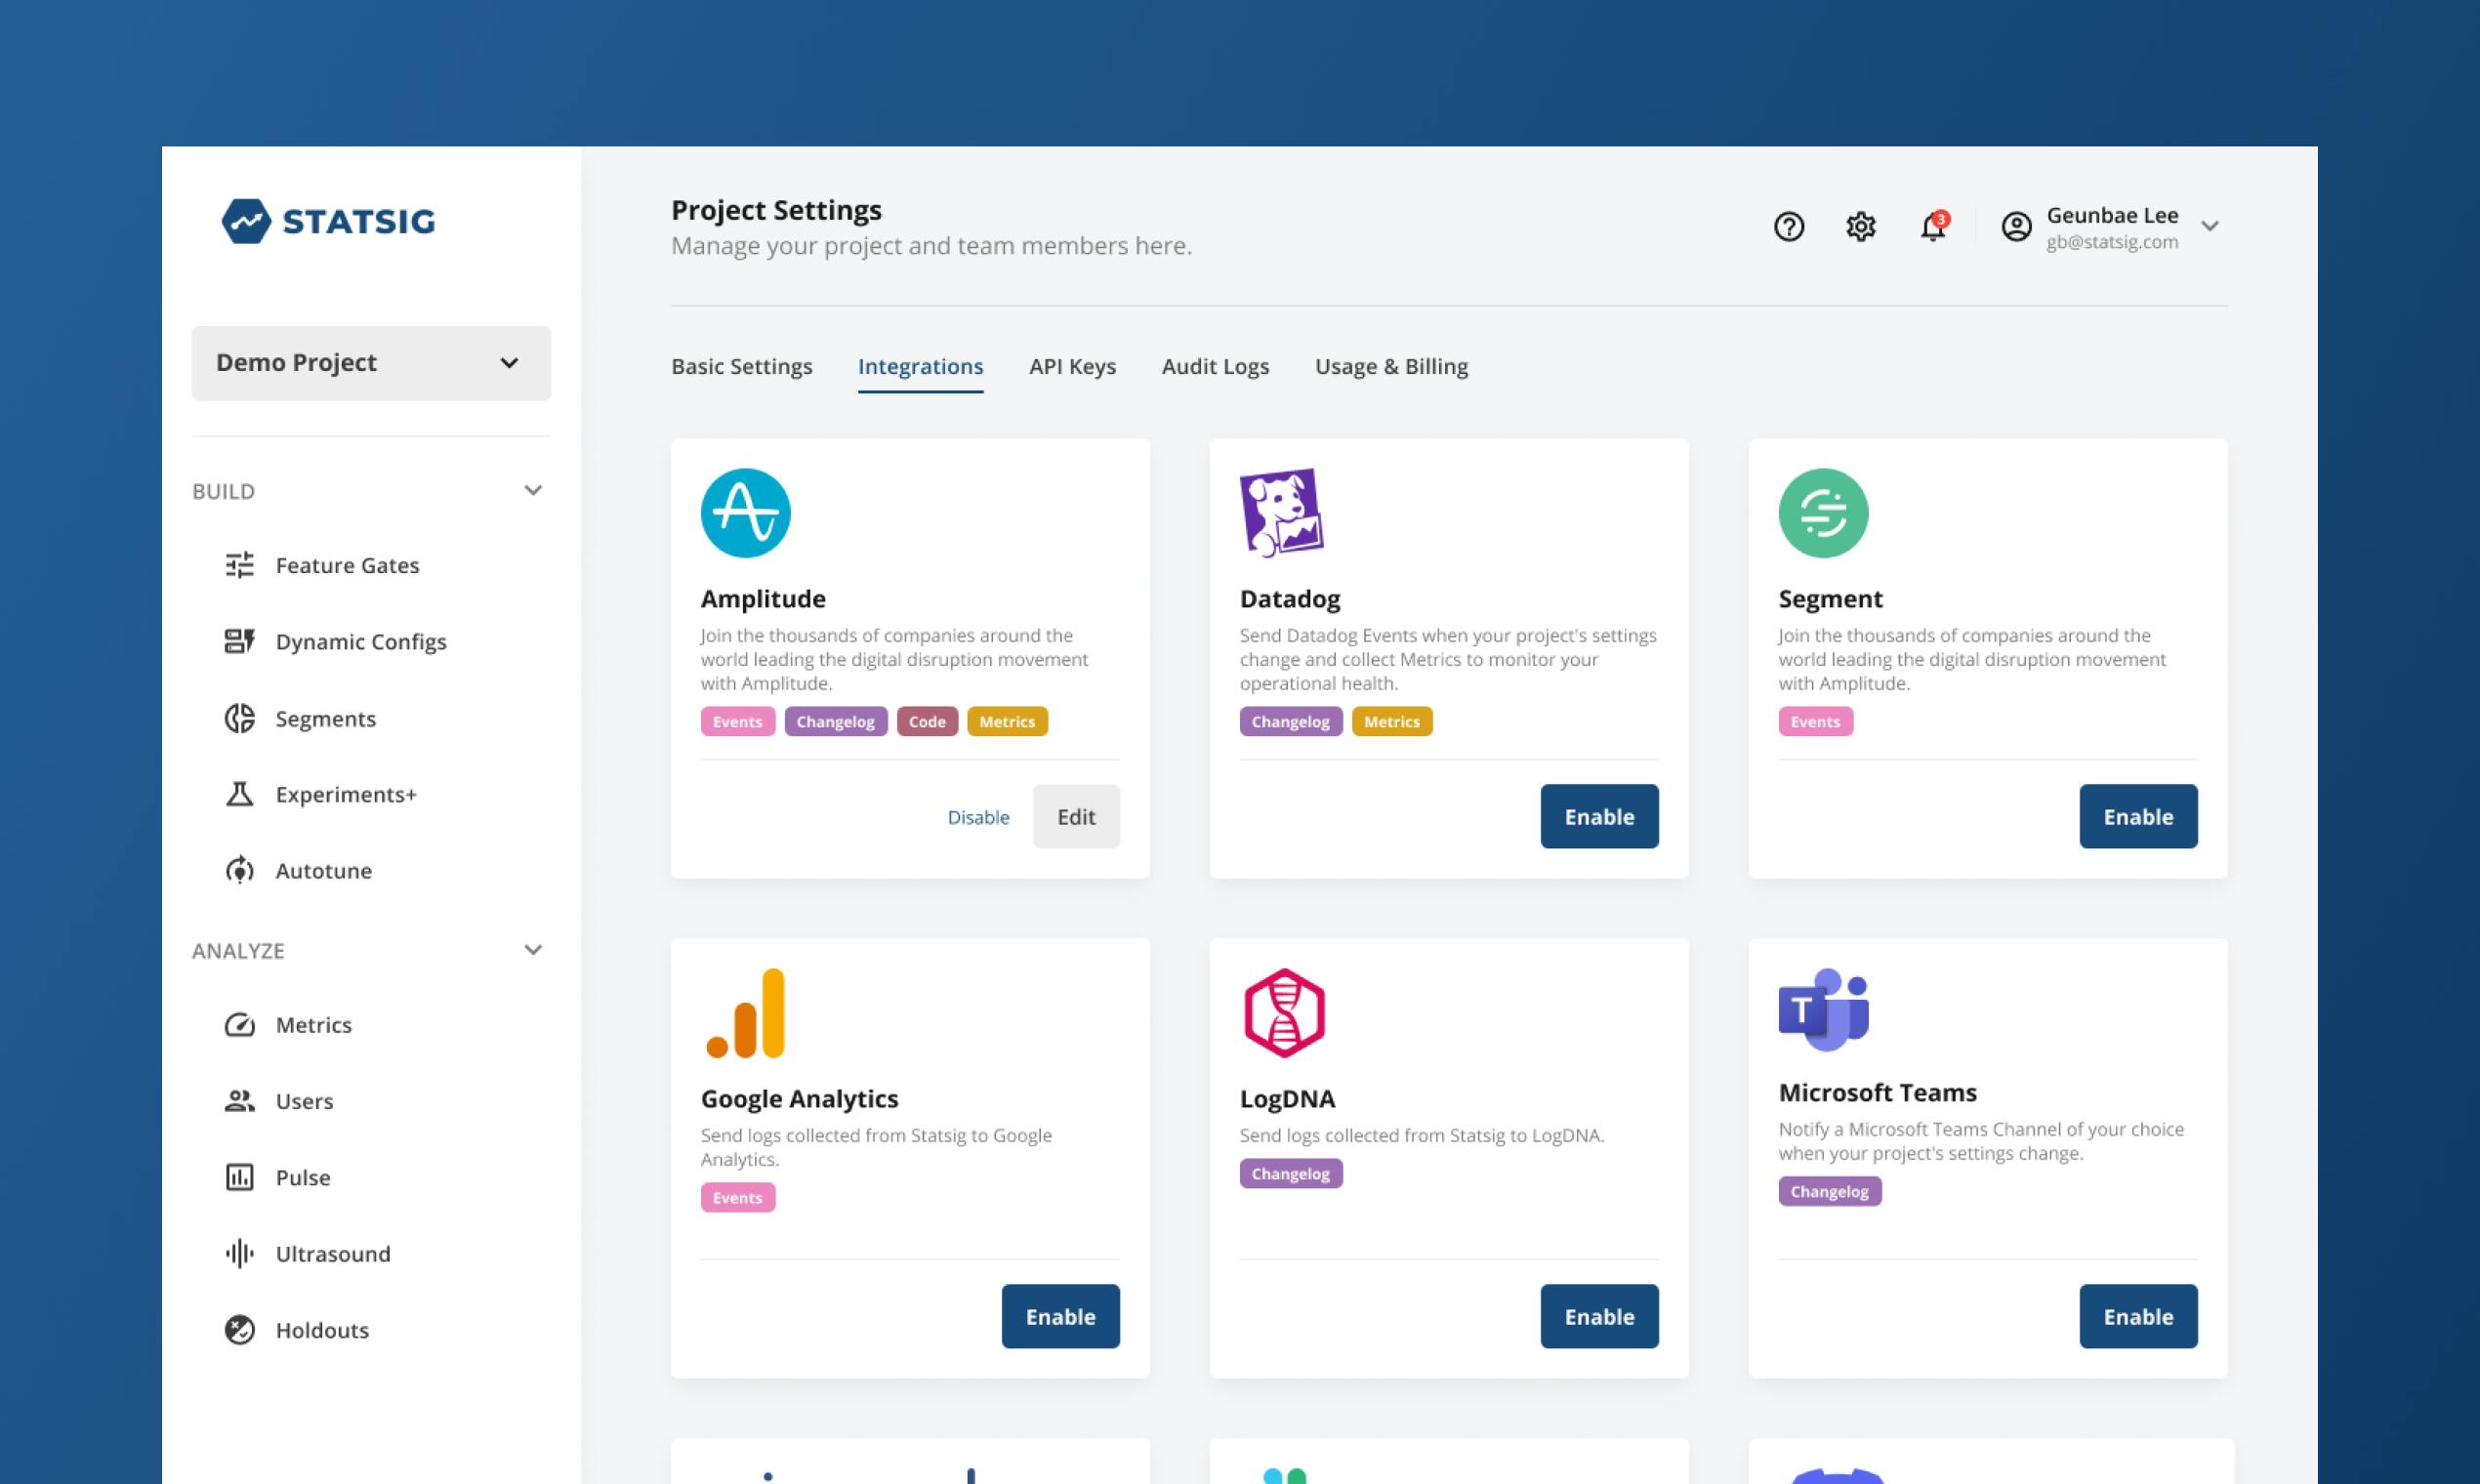This screenshot has width=2480, height=1484.
Task: Click the Segment integration logo
Action: (x=1823, y=513)
